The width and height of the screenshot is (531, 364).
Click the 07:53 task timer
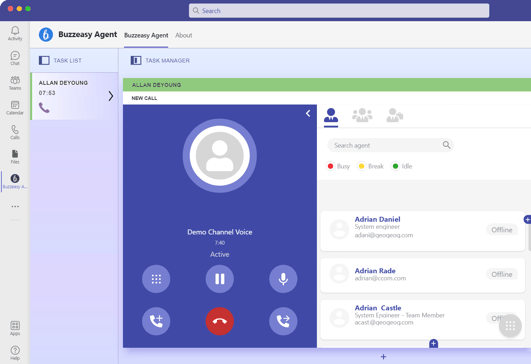pyautogui.click(x=47, y=93)
